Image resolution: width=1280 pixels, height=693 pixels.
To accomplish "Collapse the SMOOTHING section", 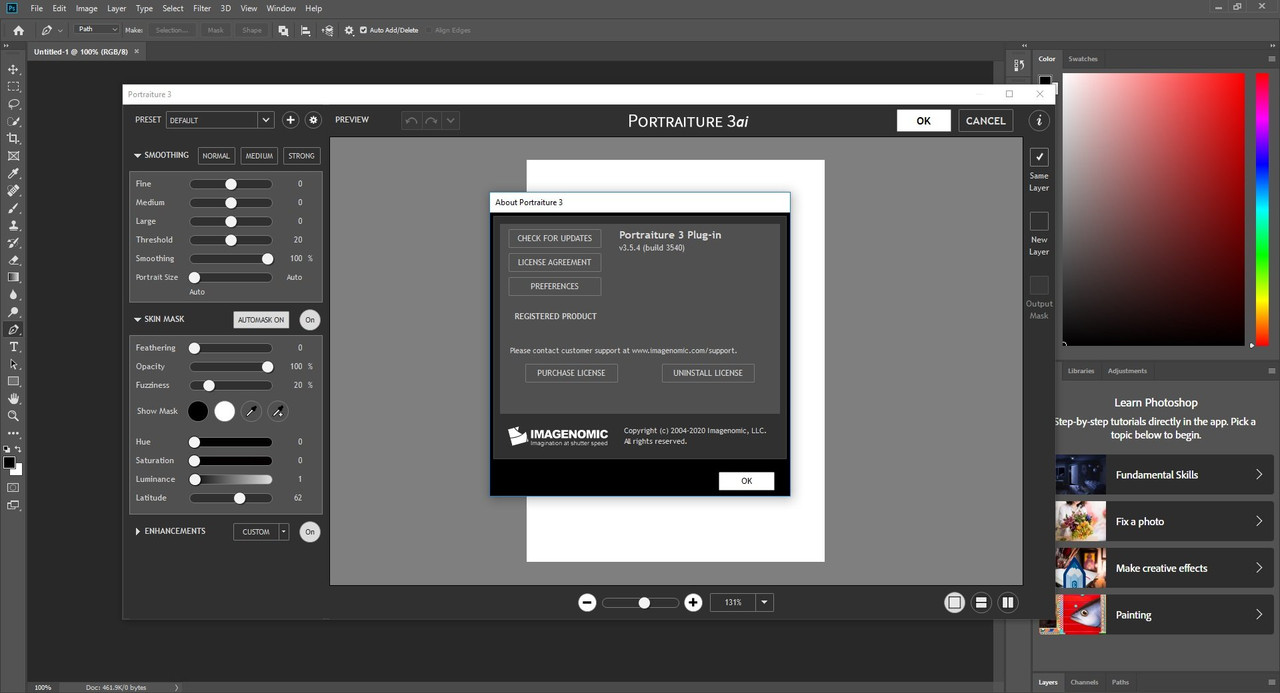I will pyautogui.click(x=137, y=156).
